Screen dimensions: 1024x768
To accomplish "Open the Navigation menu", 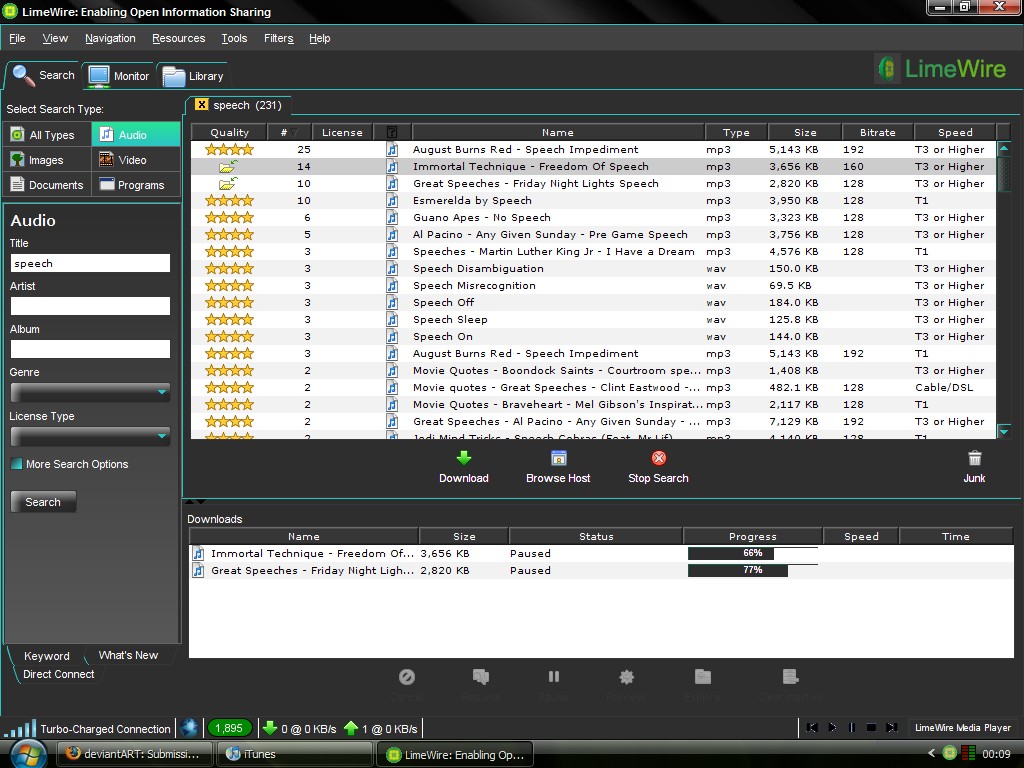I will (x=110, y=39).
